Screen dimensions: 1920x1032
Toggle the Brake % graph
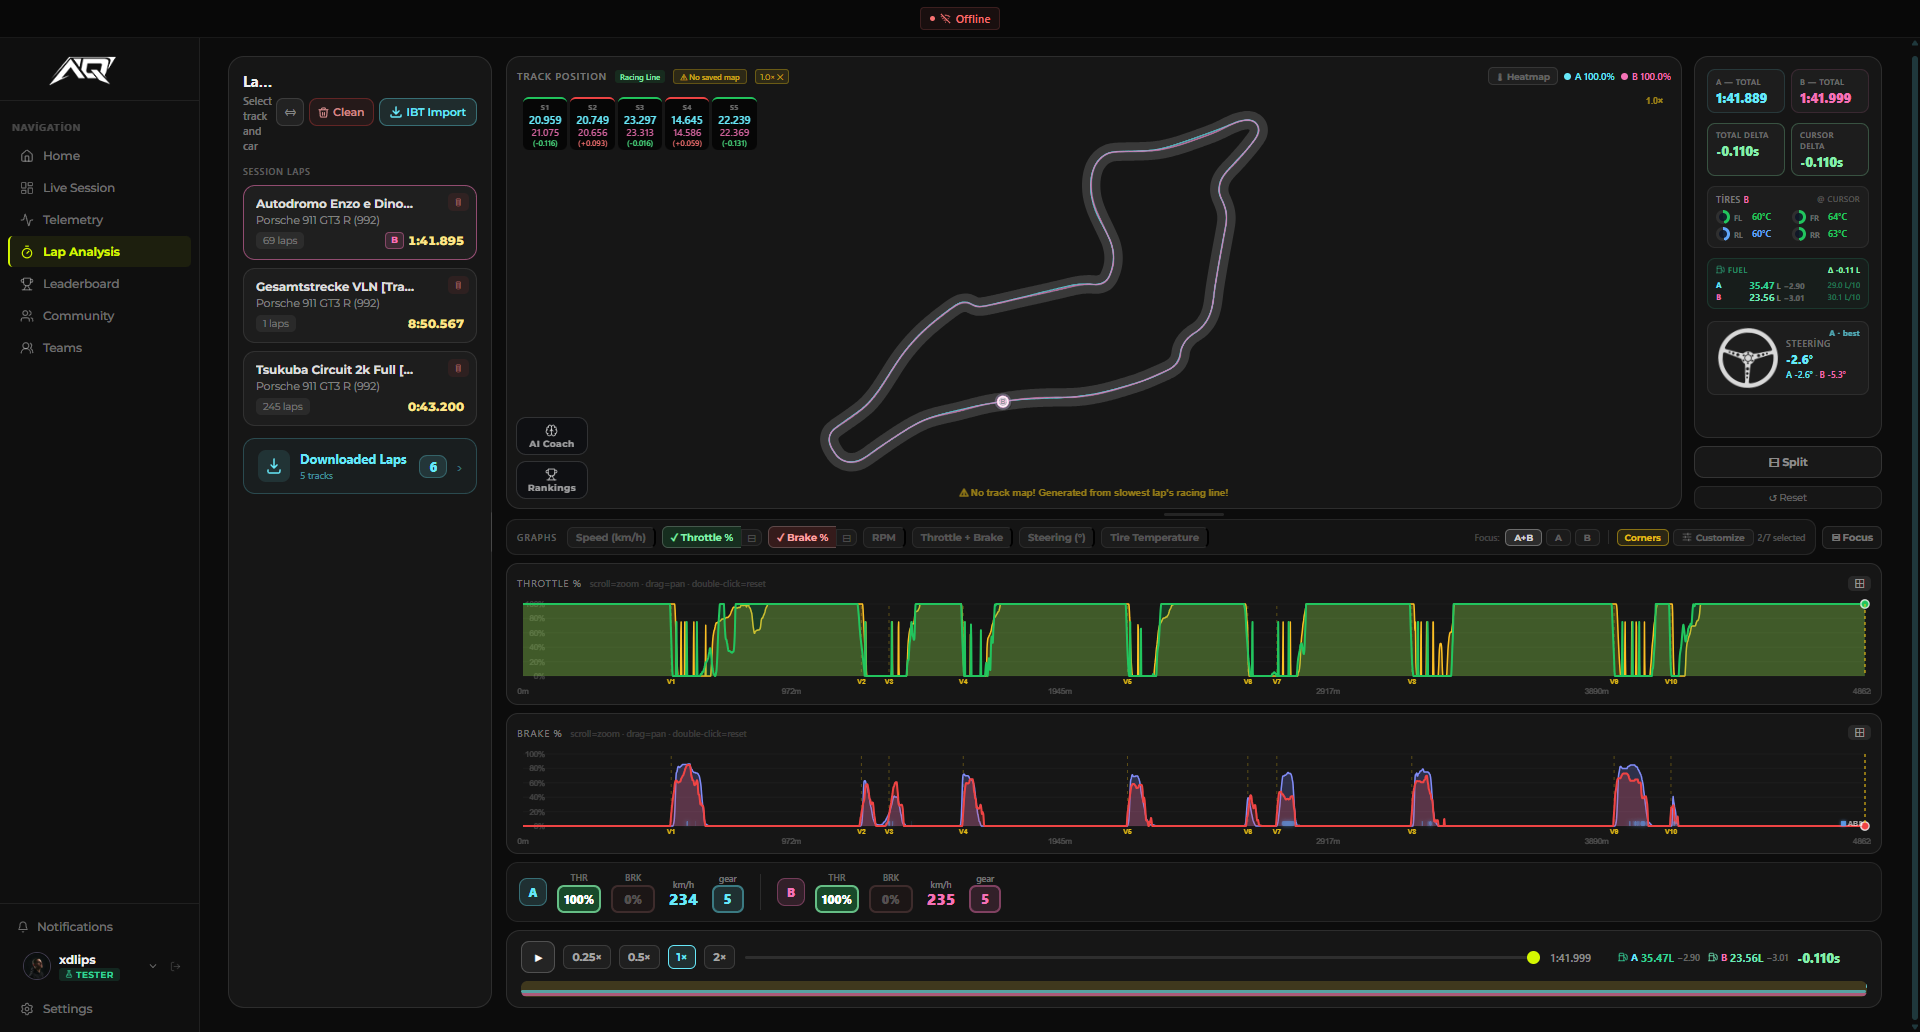point(802,538)
